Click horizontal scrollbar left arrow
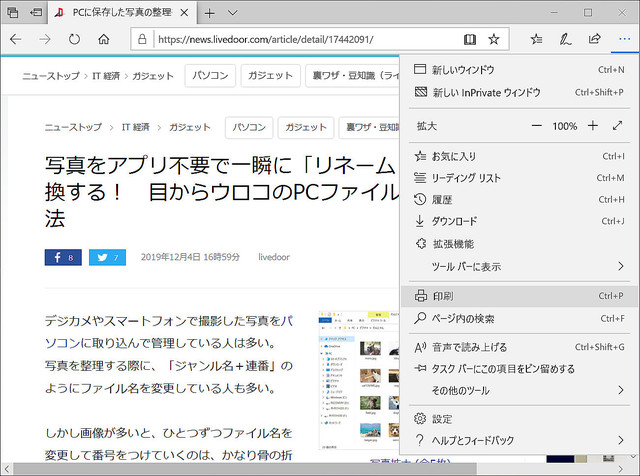The height and width of the screenshot is (476, 640). [x=6, y=469]
